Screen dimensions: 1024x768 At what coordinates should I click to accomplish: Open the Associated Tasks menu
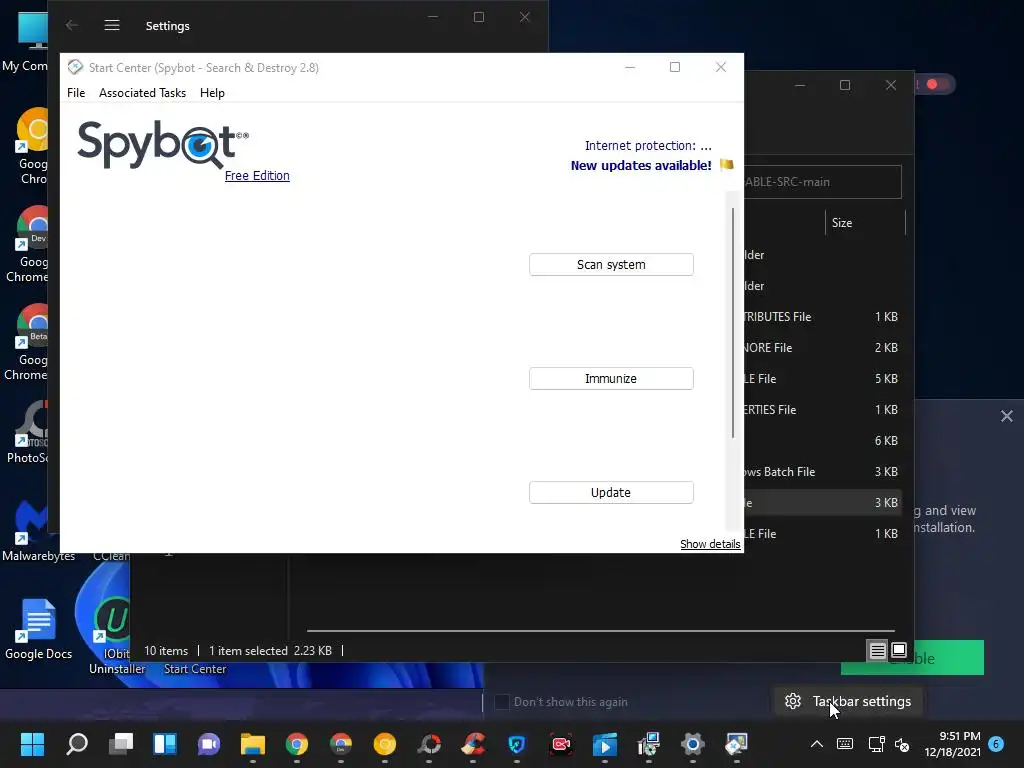click(x=142, y=93)
